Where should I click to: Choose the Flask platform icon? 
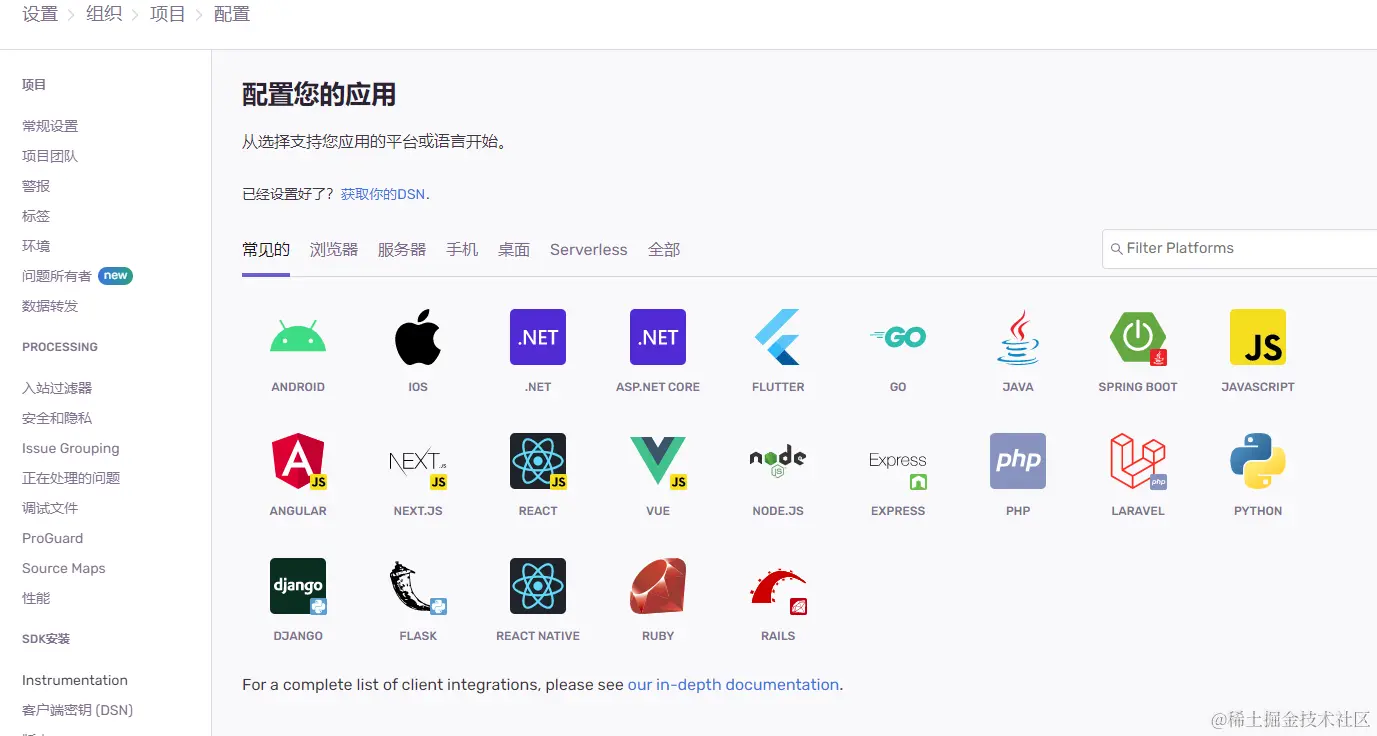click(x=418, y=586)
